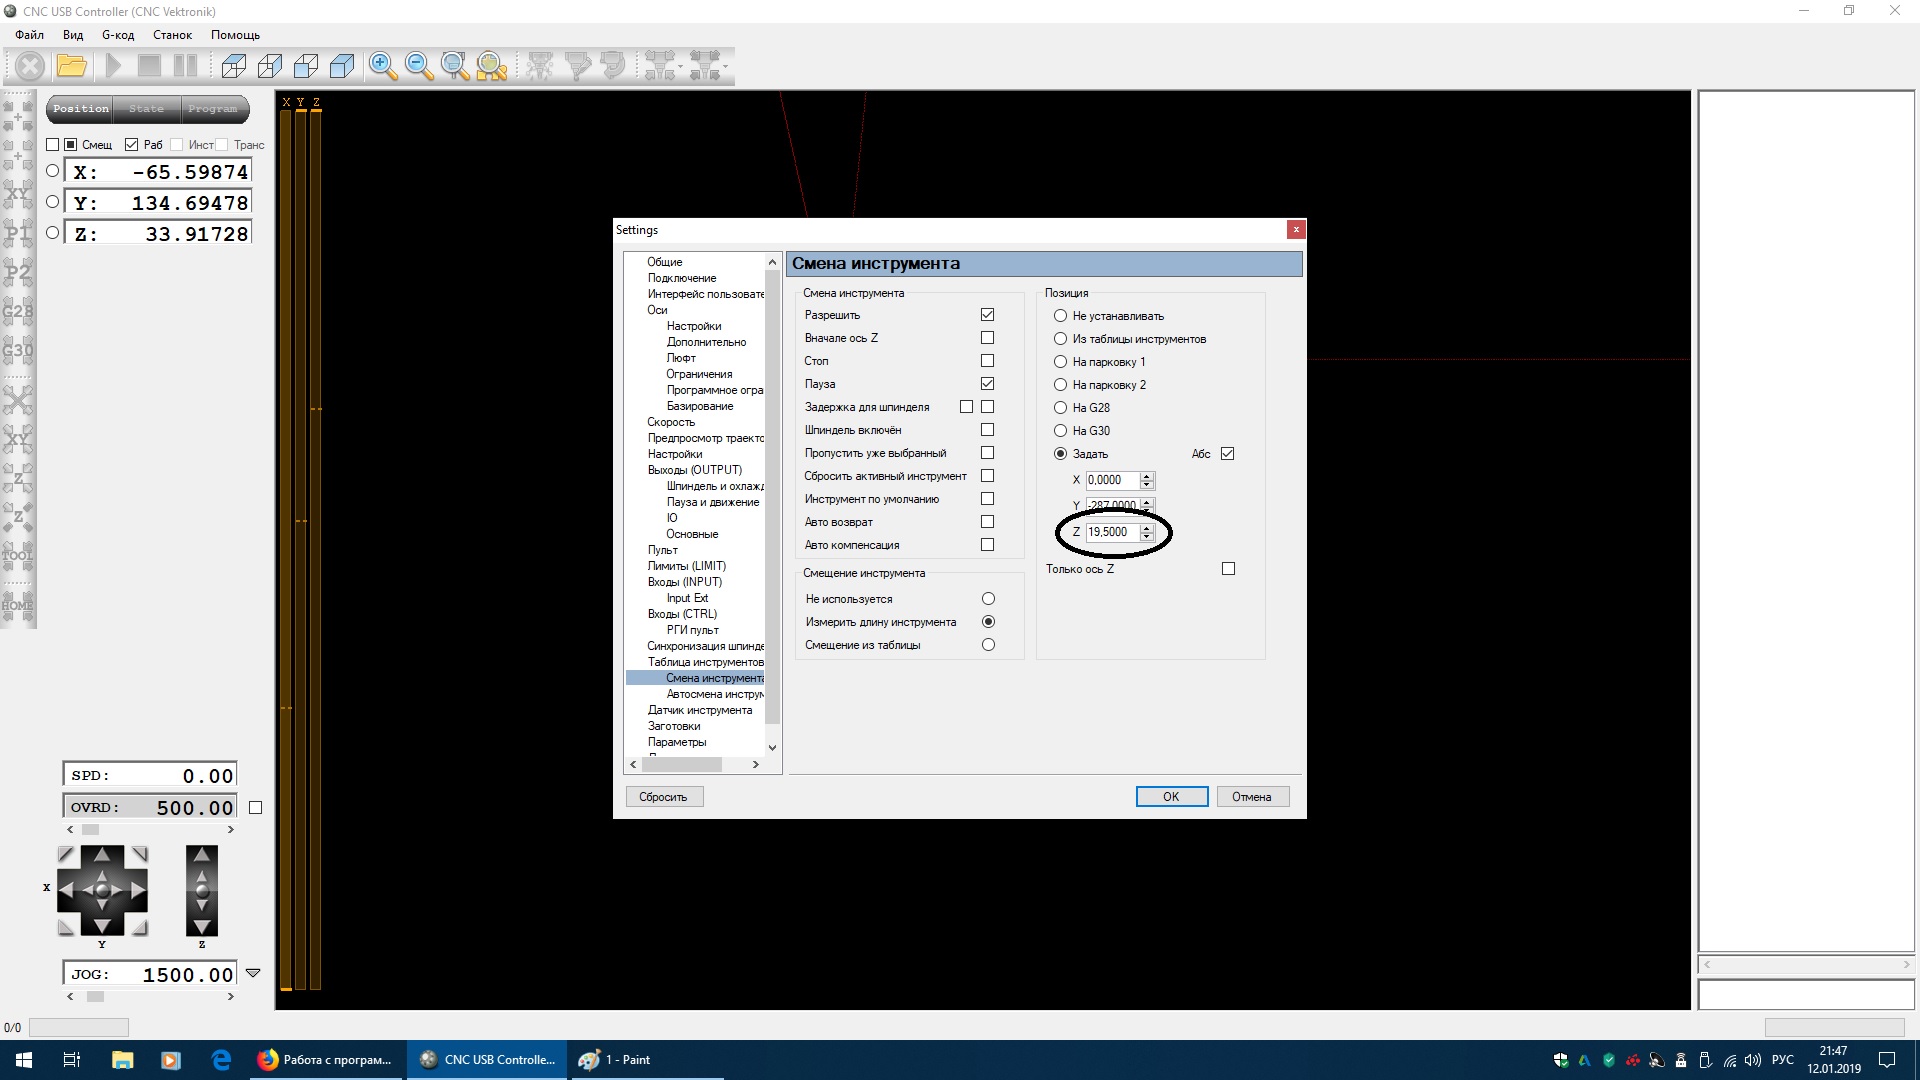Select the isometric solid cube view icon
Screen dimensions: 1920x1080
(343, 67)
